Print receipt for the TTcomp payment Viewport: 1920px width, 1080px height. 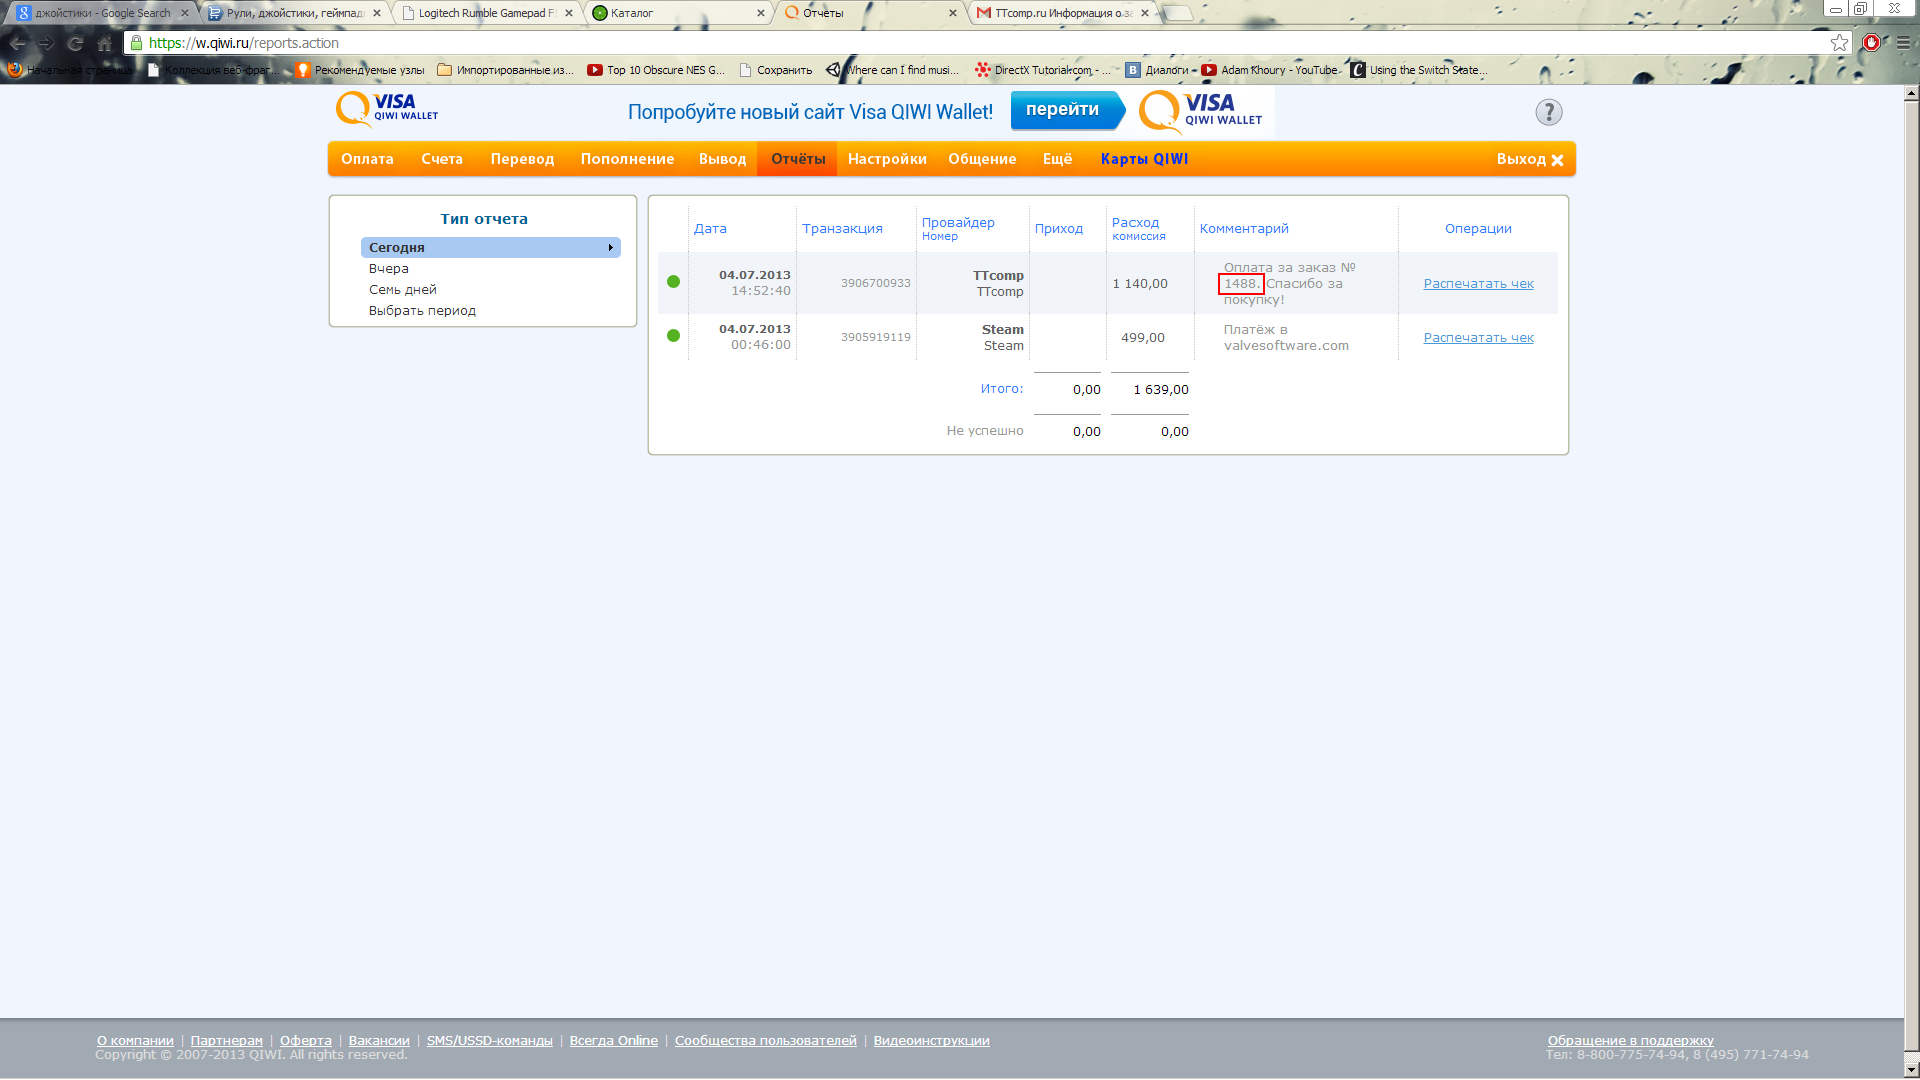pos(1478,283)
